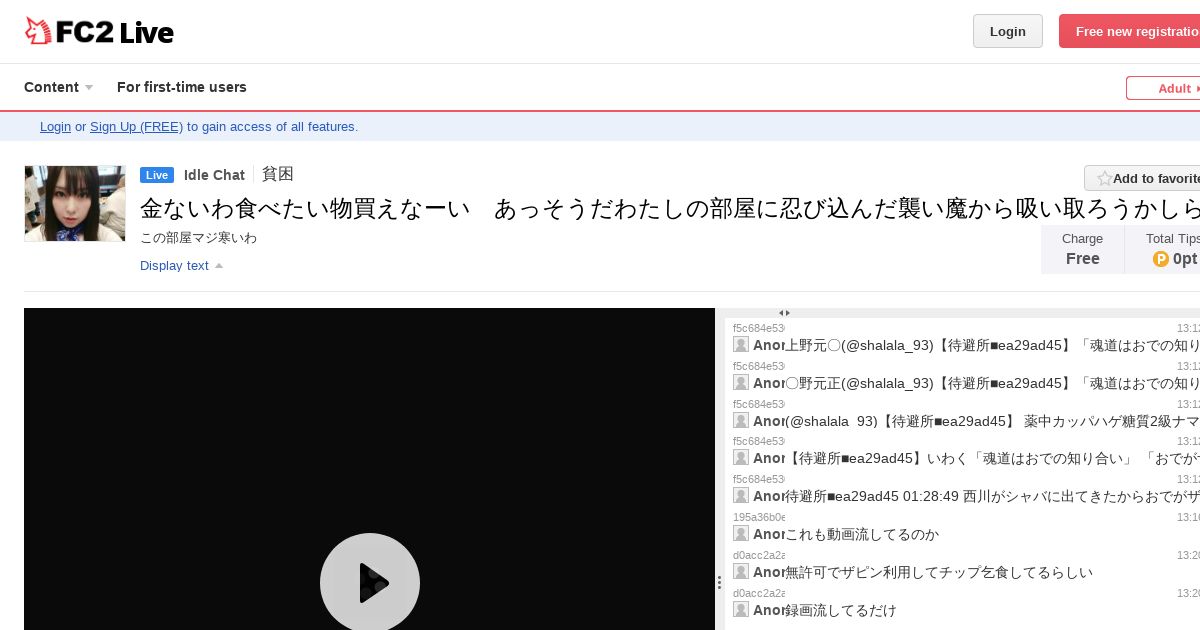Play the video with the large play button
This screenshot has height=630, width=1200.
[370, 582]
